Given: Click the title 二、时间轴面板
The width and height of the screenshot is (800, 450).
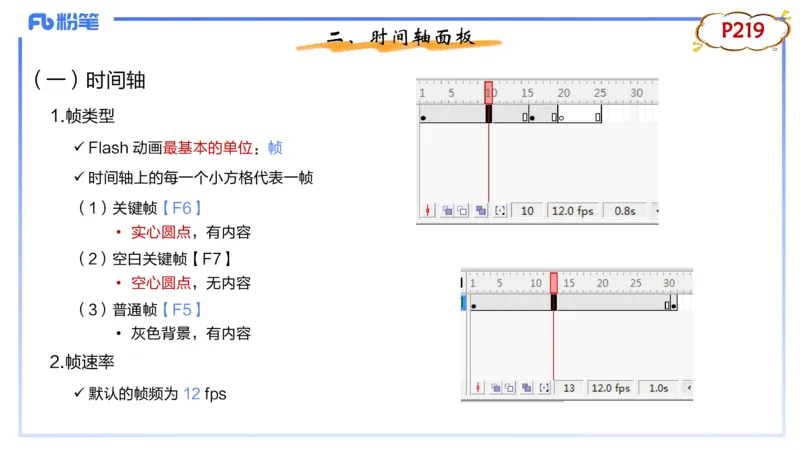Looking at the screenshot, I should (401, 37).
